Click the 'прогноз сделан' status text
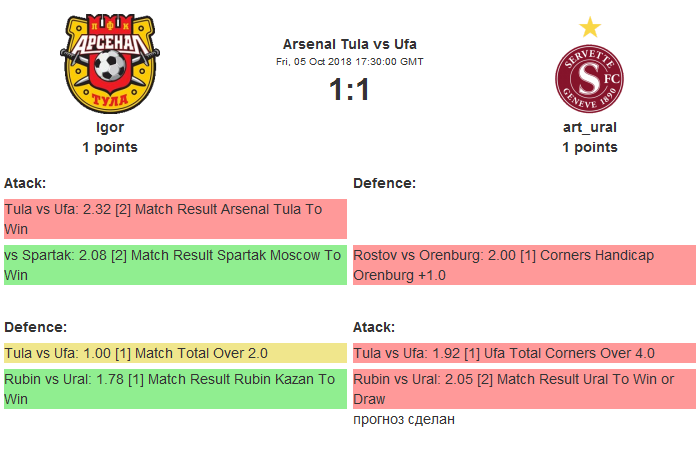Screen dimensions: 700x460 pyautogui.click(x=404, y=419)
